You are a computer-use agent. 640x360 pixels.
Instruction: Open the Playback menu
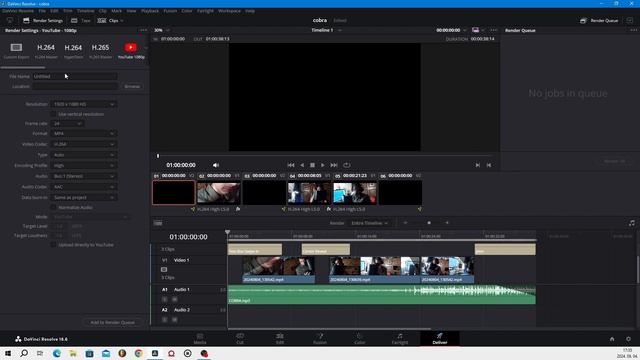click(x=150, y=11)
